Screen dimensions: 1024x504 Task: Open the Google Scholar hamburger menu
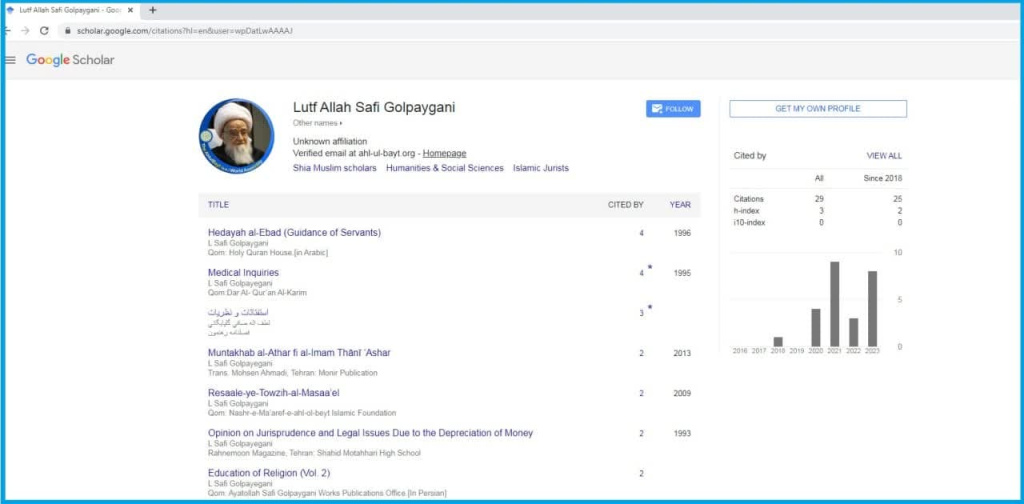click(11, 60)
